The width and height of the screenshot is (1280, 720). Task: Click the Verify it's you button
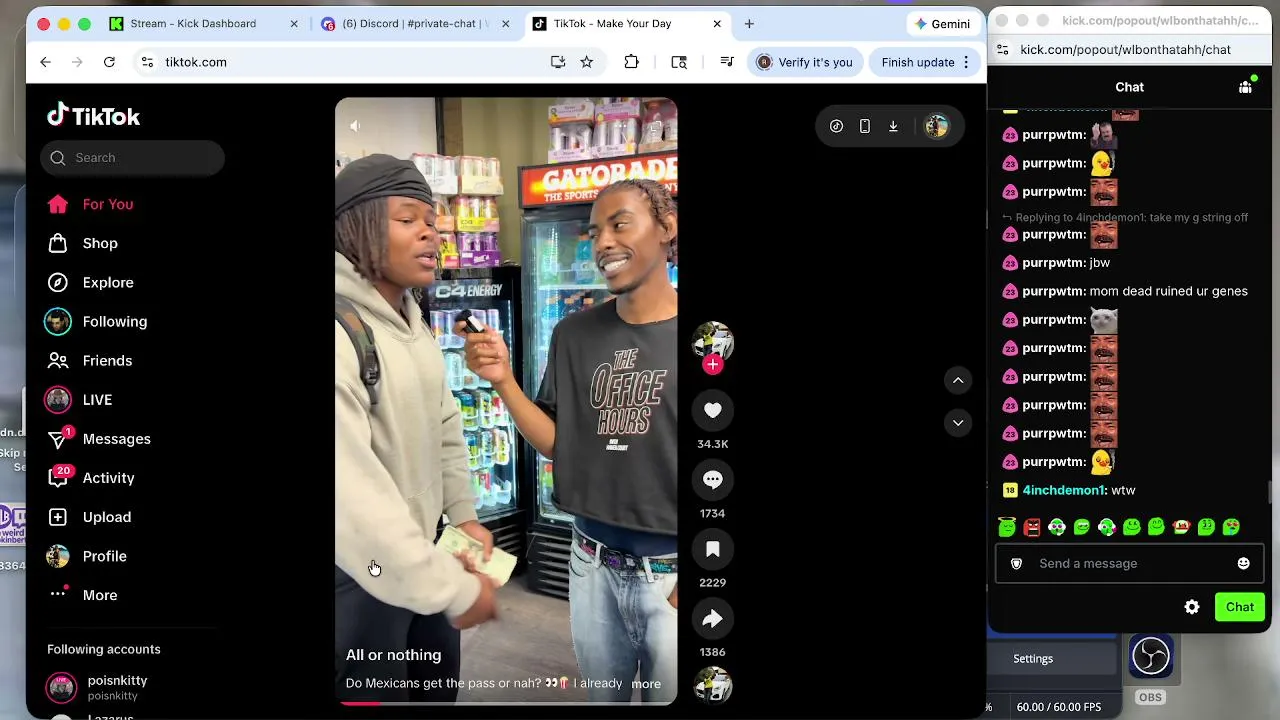click(x=805, y=62)
